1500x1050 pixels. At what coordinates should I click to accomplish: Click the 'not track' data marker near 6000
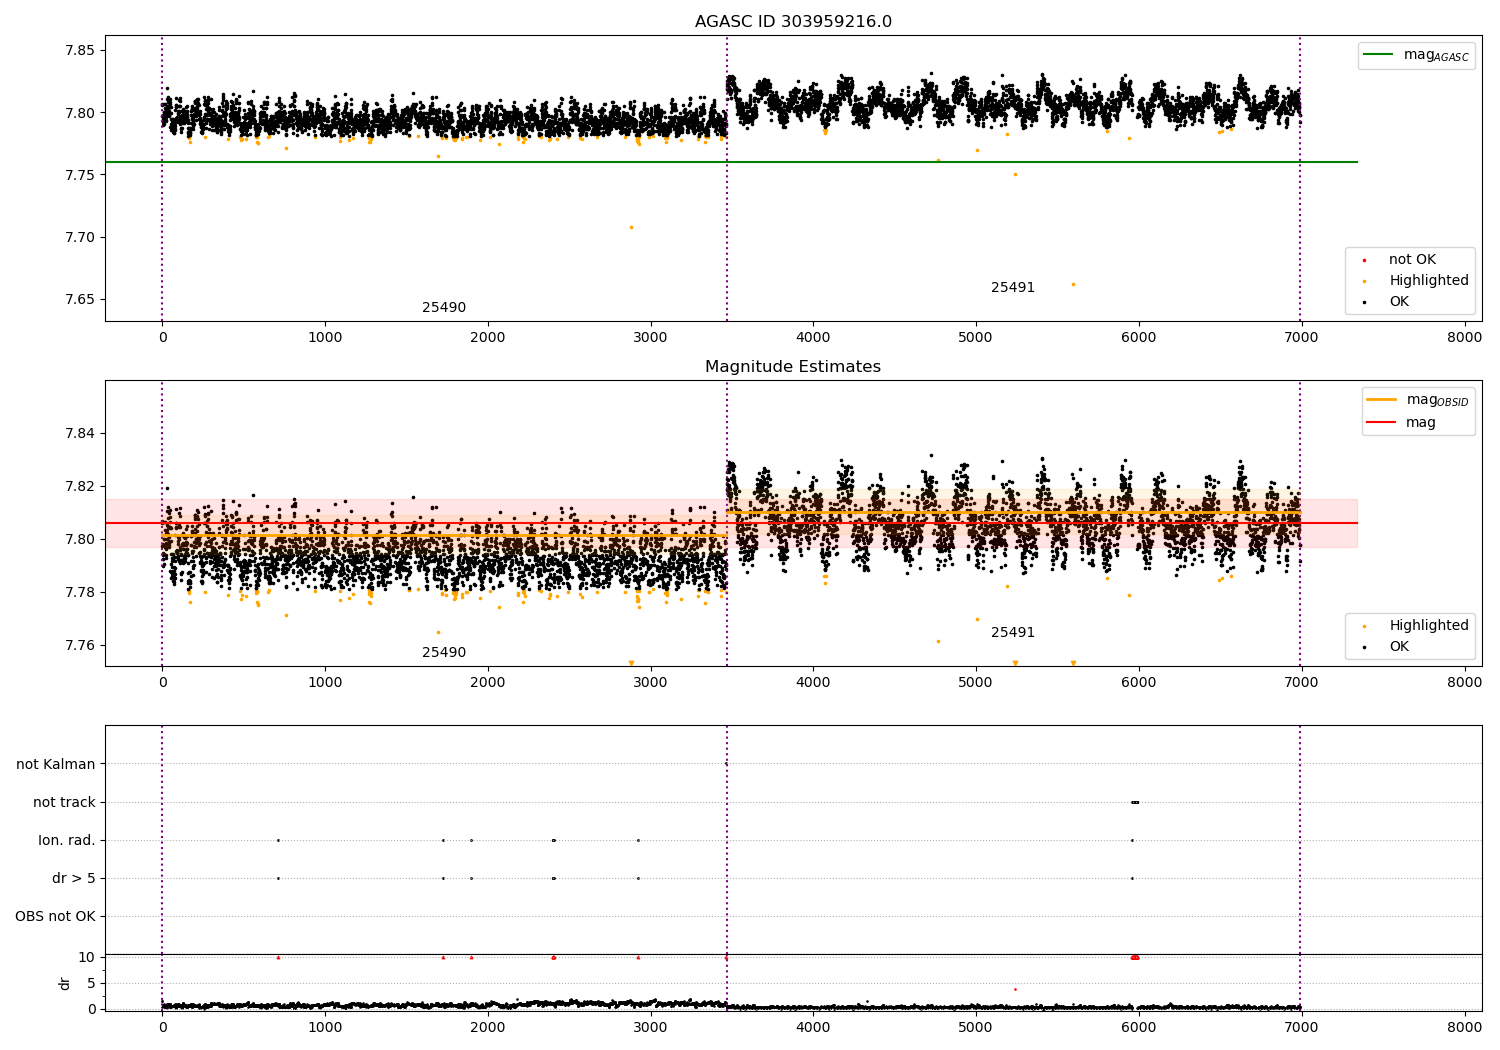click(x=1135, y=802)
